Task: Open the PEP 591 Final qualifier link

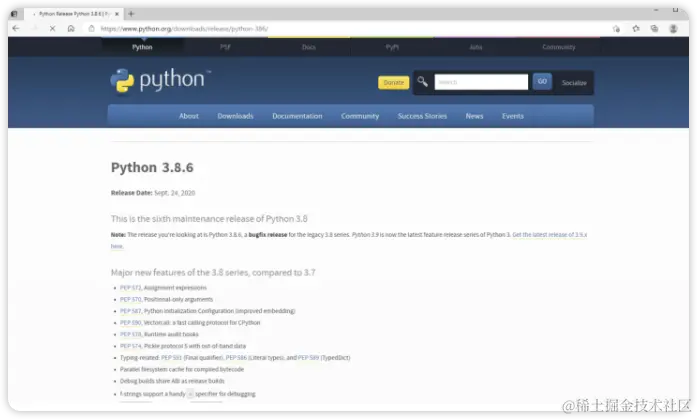Action: (171, 358)
